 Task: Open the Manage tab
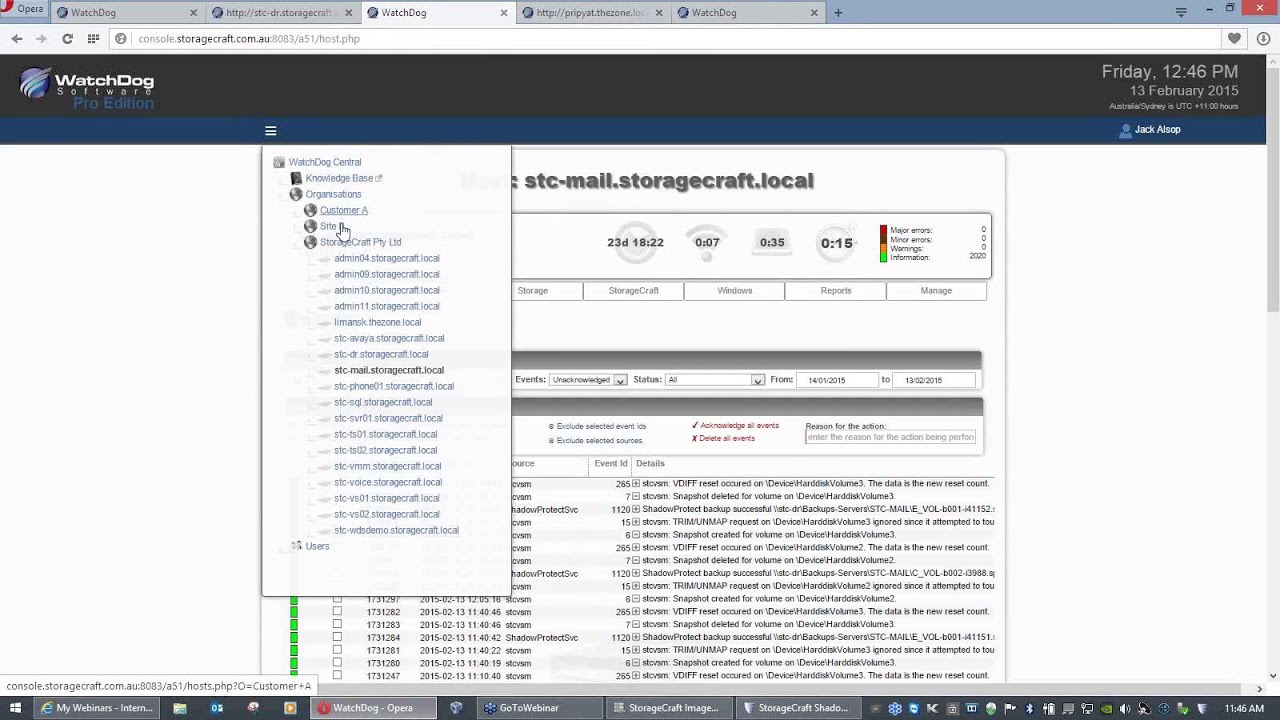click(936, 291)
